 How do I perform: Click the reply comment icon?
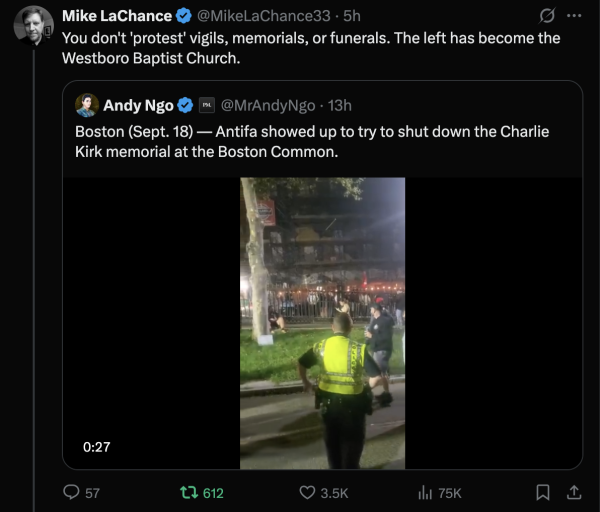(x=71, y=492)
